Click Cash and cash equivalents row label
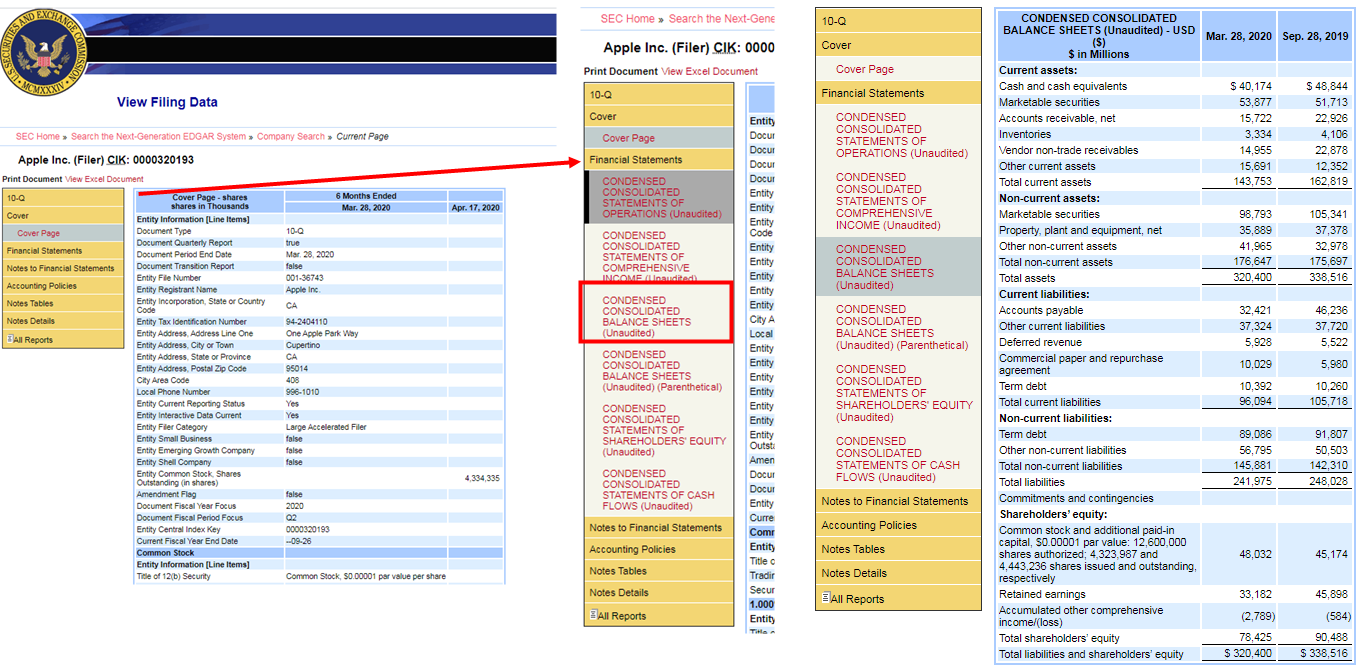 point(1063,86)
